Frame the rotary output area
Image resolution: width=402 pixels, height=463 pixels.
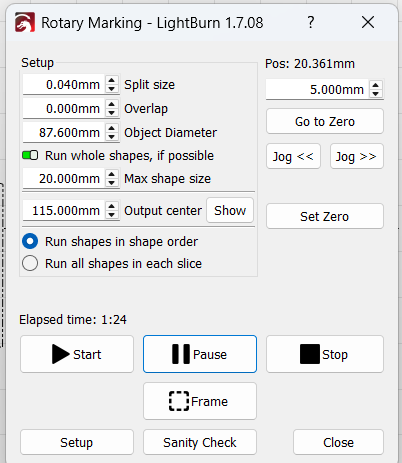[200, 401]
